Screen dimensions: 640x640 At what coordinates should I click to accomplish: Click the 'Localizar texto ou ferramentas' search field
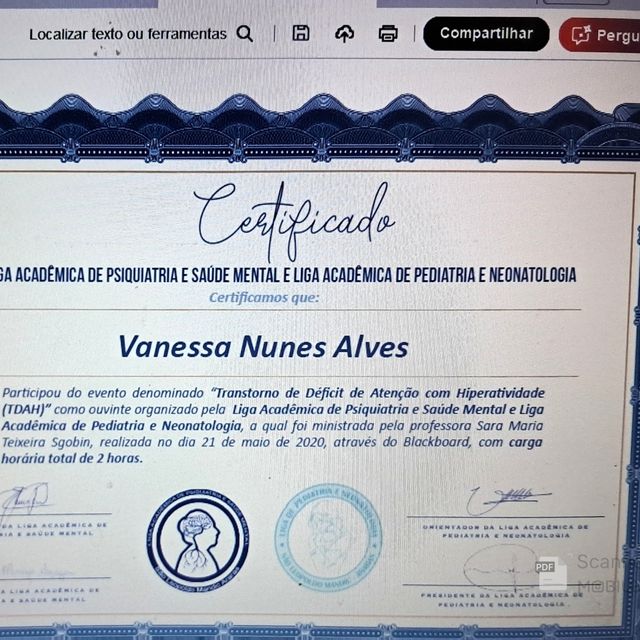coord(128,34)
